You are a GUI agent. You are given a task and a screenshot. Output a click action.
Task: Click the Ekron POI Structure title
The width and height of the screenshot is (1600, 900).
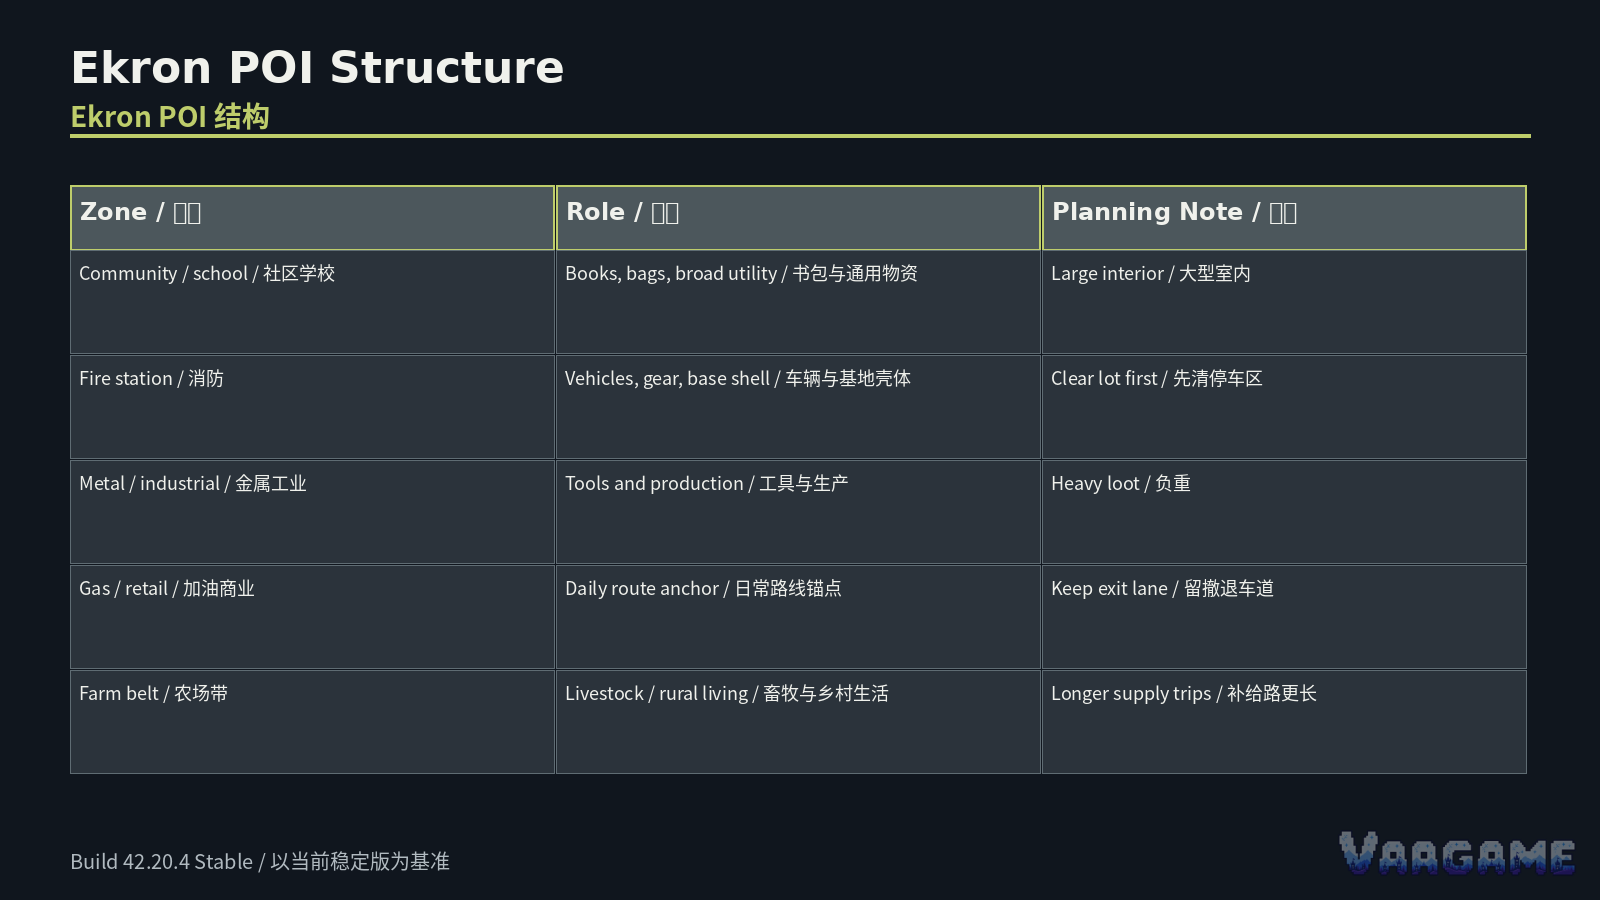pos(317,68)
